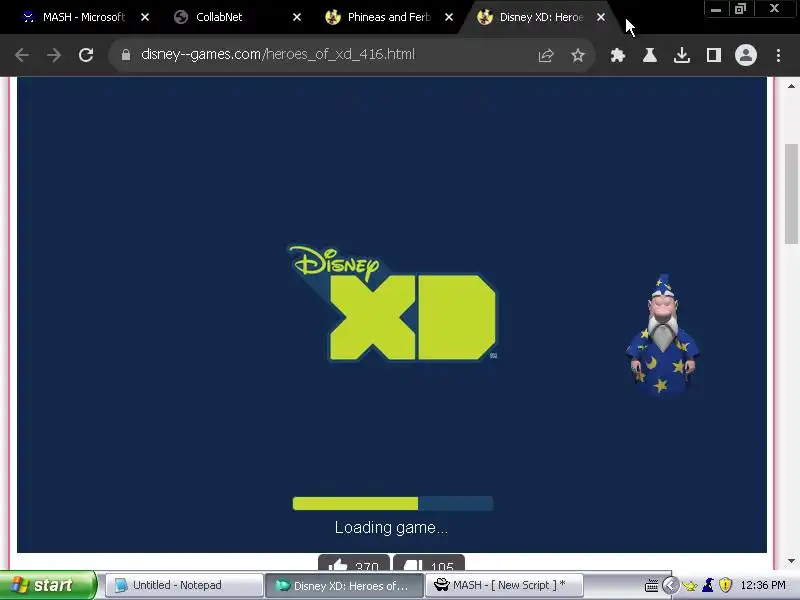Show browser downloads
This screenshot has width=800, height=600.
682,55
